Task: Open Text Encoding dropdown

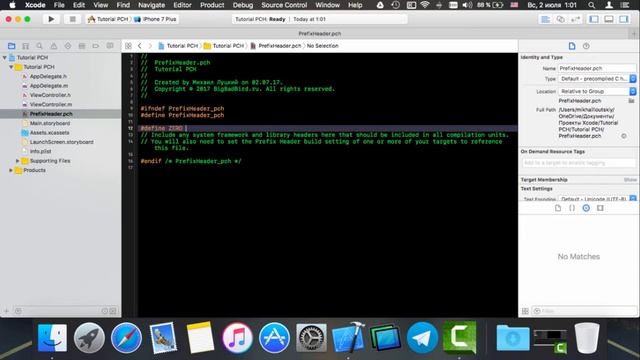Action: click(597, 199)
